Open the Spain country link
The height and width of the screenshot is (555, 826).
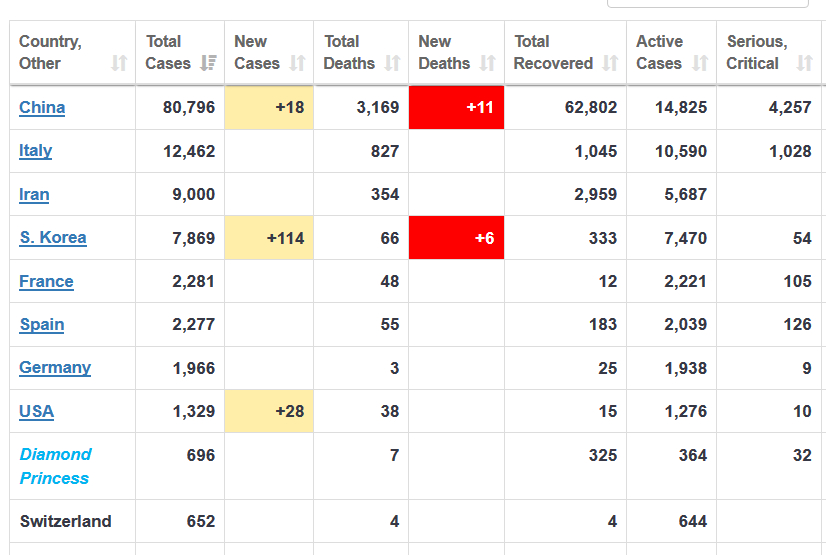click(x=42, y=324)
